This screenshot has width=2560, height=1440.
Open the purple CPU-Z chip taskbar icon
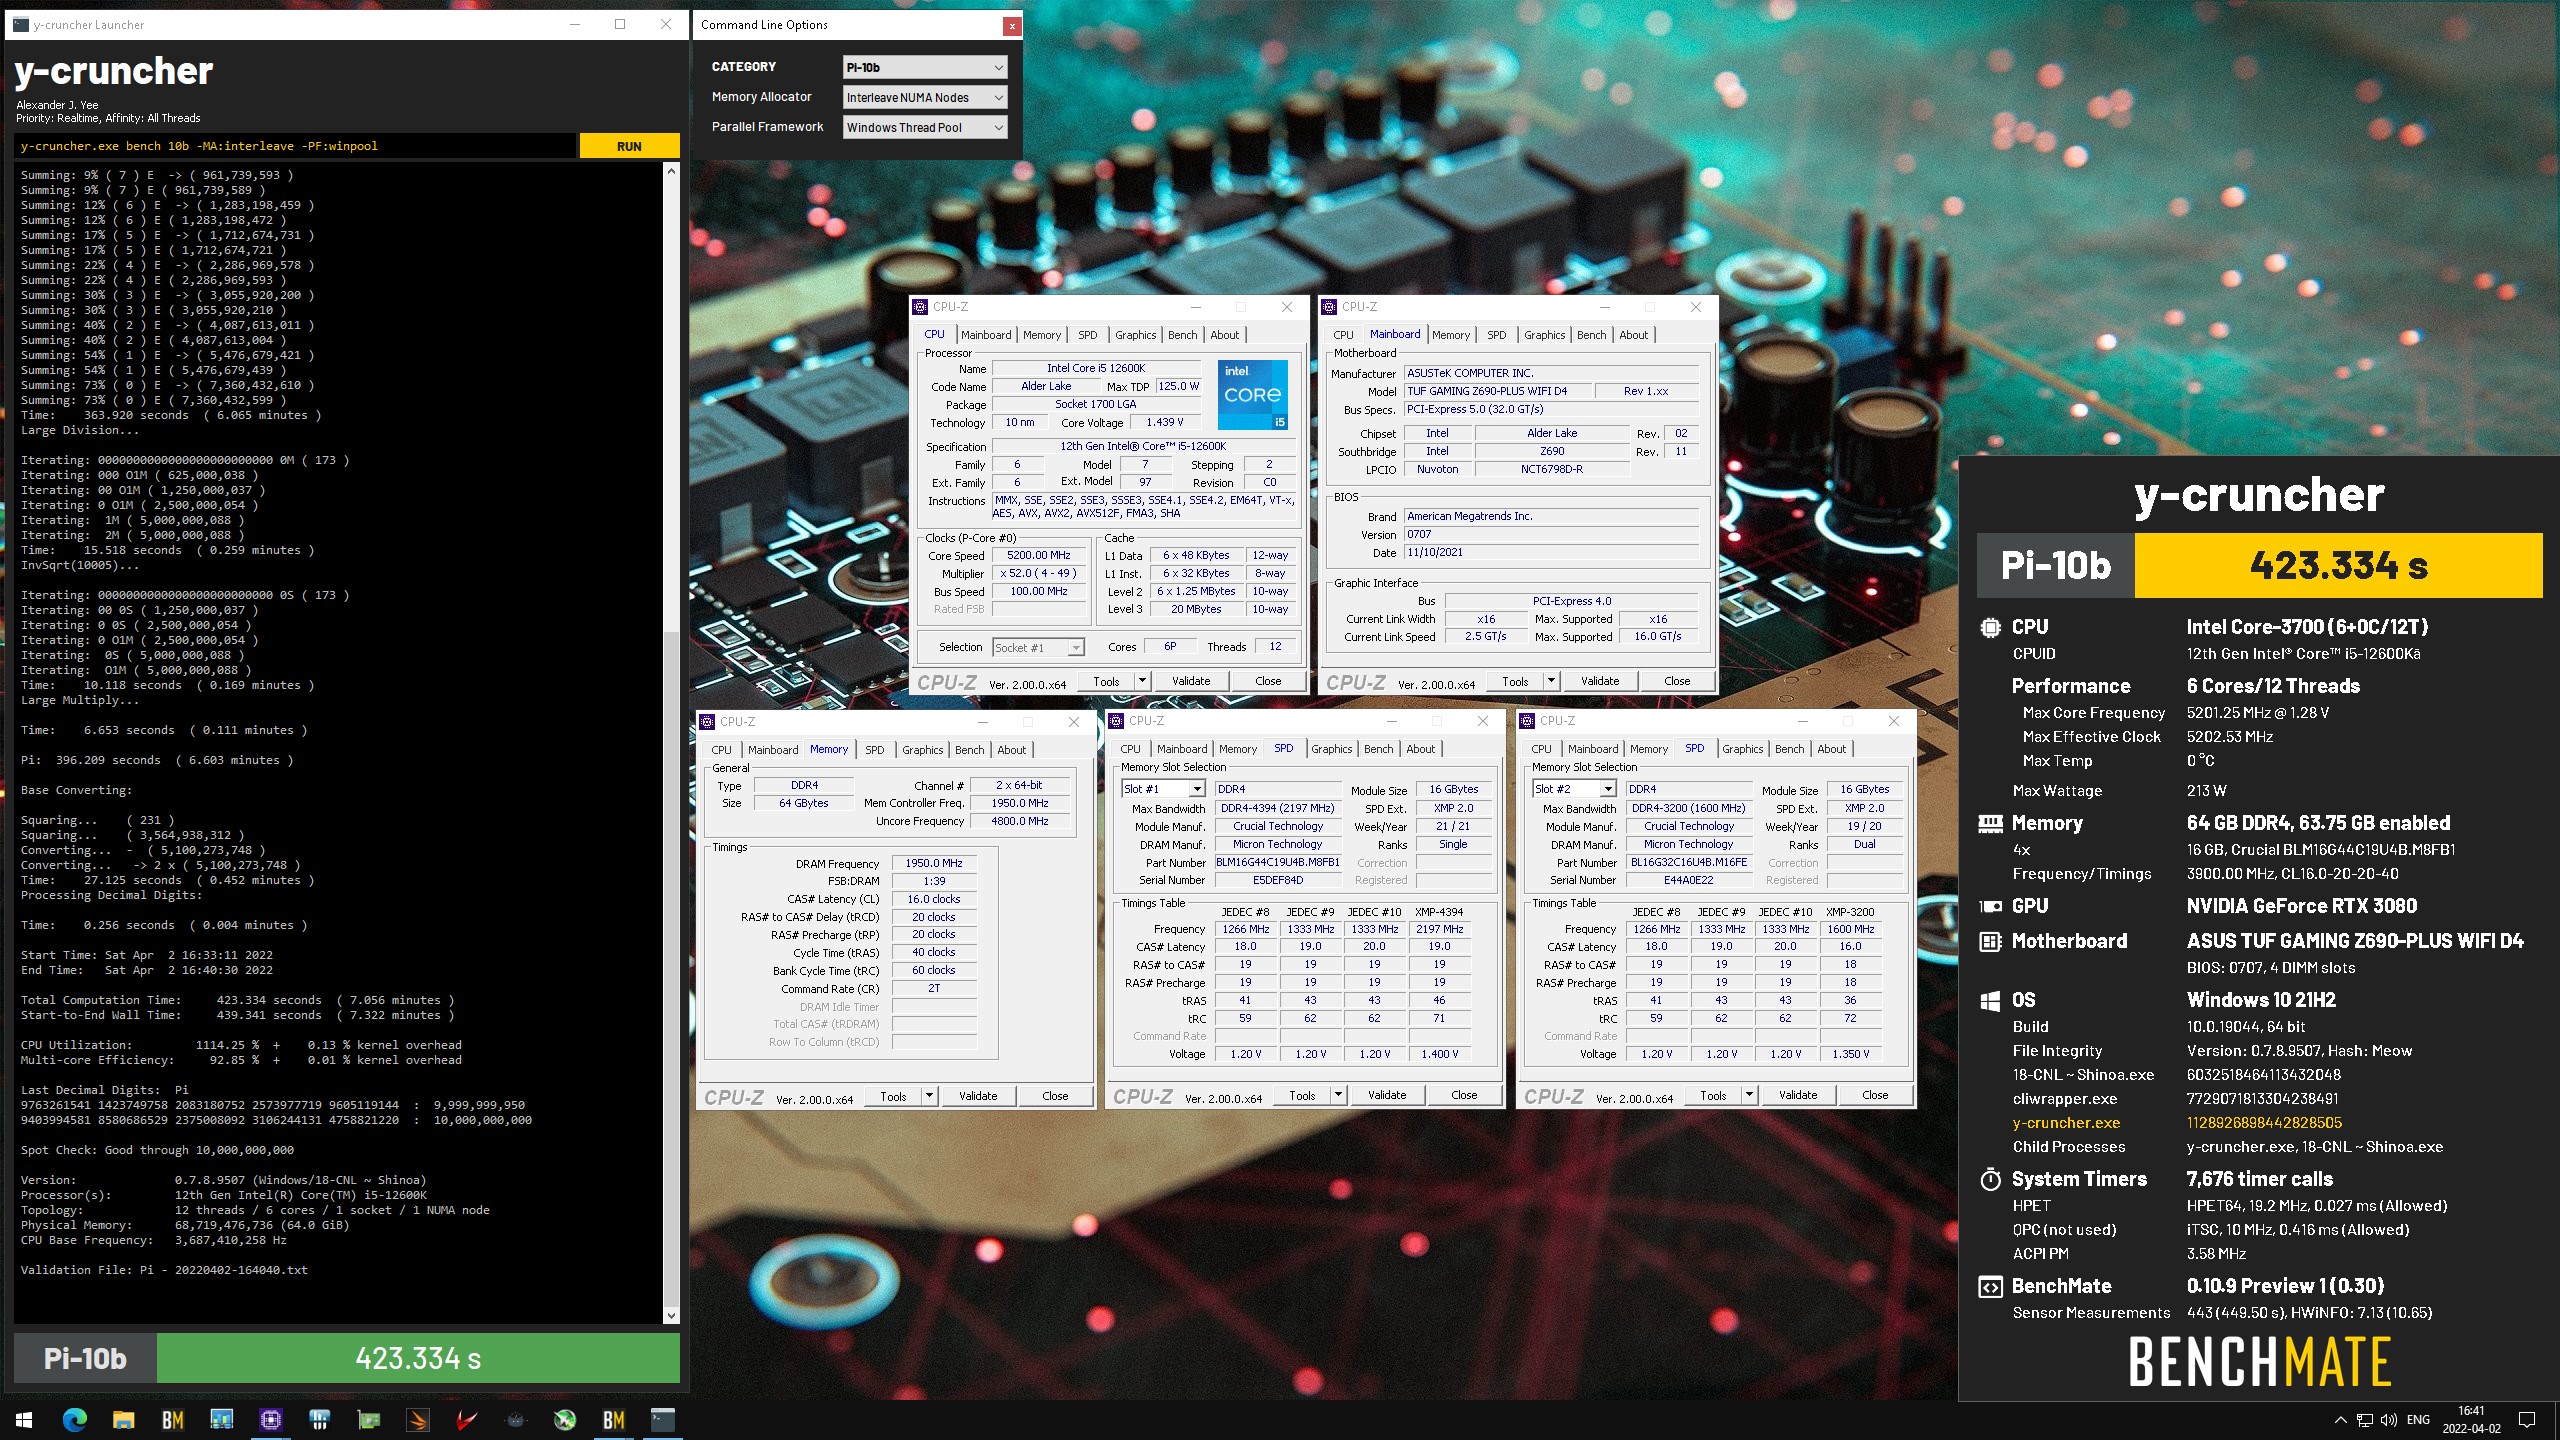[x=271, y=1419]
